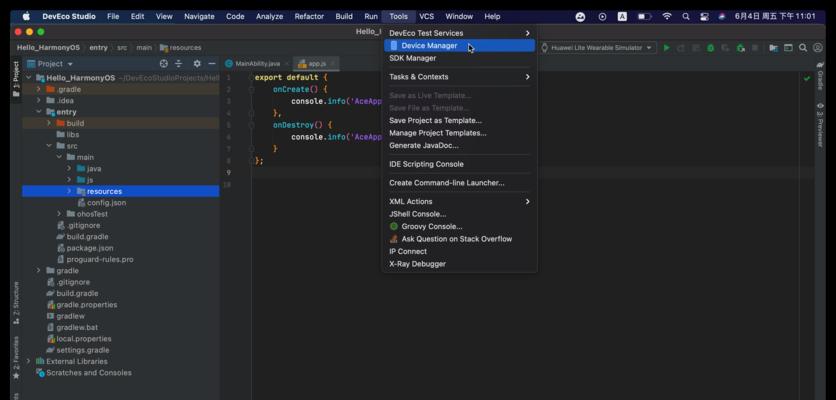Screen dimensions: 836x400
Task: Click the green Run button
Action: tap(666, 48)
